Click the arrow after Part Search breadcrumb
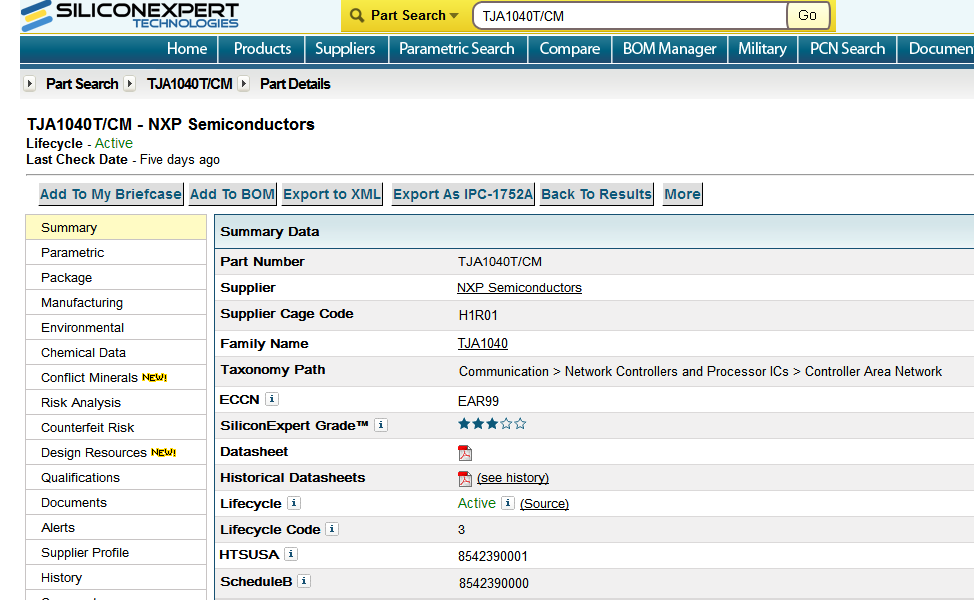The width and height of the screenshot is (974, 600). 129,83
